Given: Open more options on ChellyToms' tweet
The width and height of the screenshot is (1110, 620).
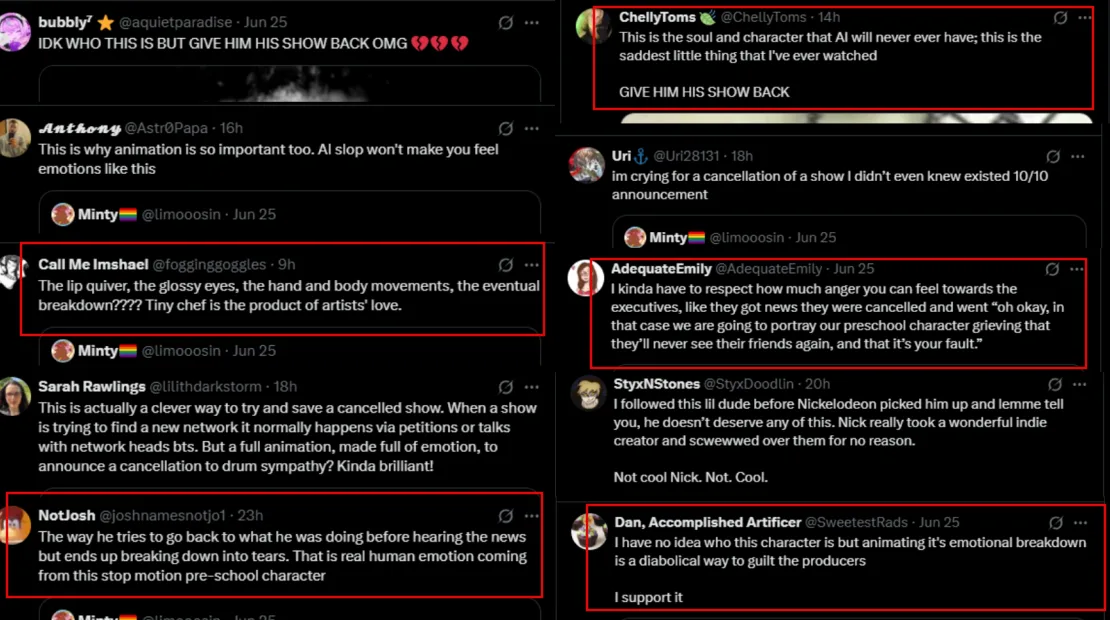Looking at the screenshot, I should coord(1084,17).
